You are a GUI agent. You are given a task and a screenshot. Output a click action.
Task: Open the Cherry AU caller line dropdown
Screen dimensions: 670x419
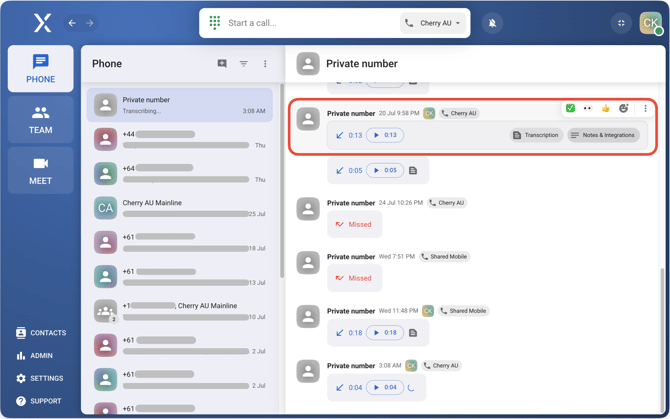point(434,23)
